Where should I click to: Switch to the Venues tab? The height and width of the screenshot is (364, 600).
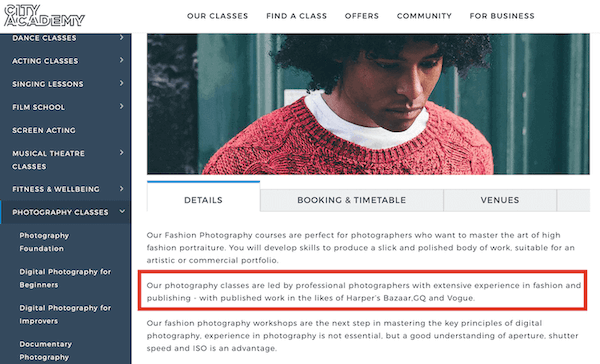pyautogui.click(x=500, y=200)
